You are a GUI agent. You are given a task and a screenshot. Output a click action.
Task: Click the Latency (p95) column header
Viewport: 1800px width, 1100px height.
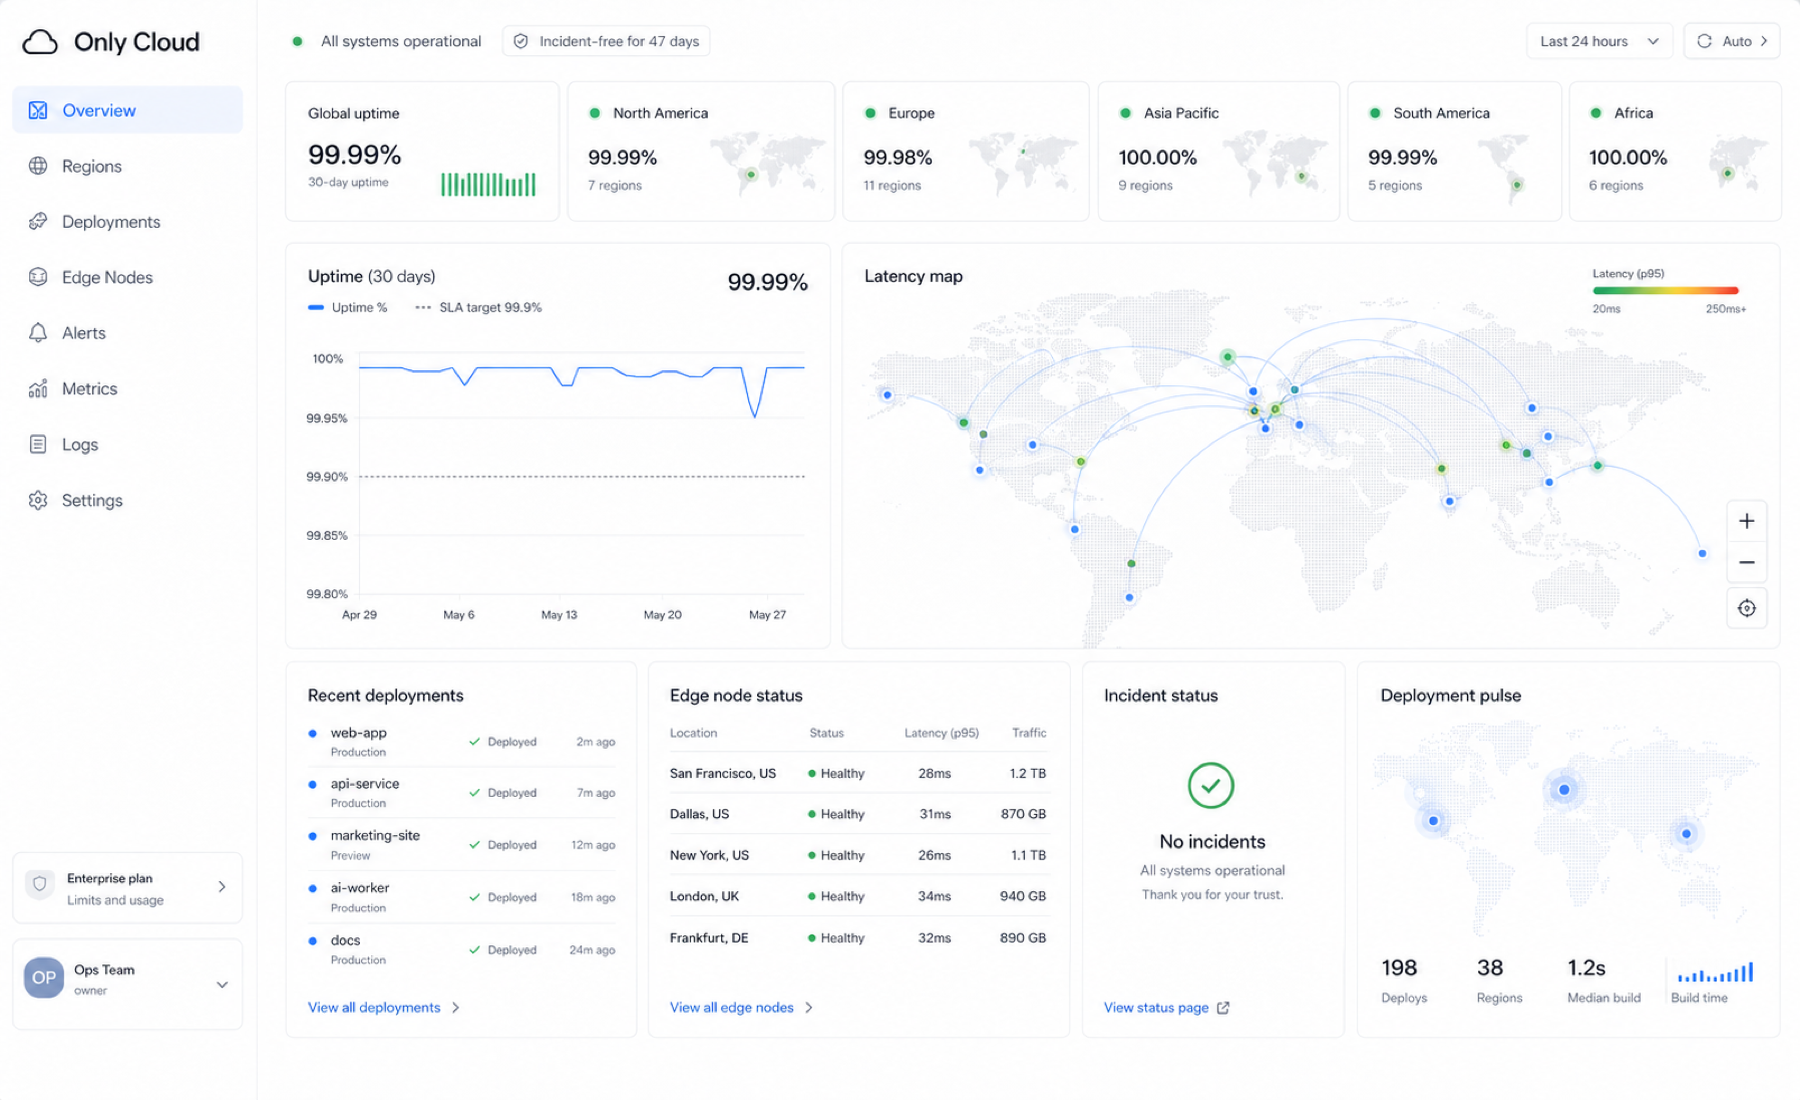point(941,733)
